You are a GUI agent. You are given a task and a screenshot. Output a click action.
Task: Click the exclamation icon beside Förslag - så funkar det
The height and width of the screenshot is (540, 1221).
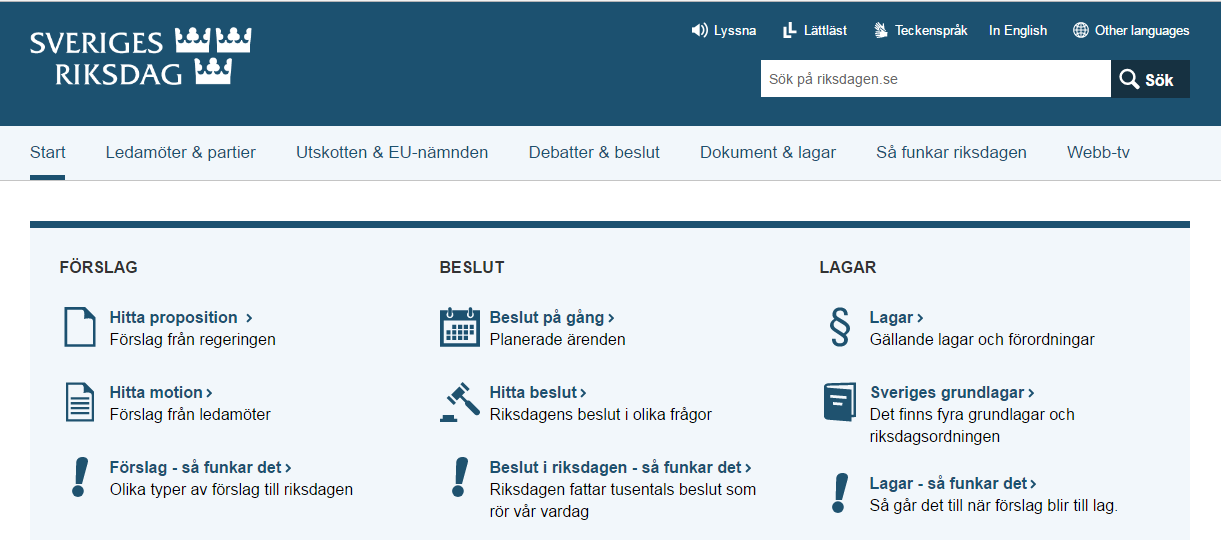[80, 477]
